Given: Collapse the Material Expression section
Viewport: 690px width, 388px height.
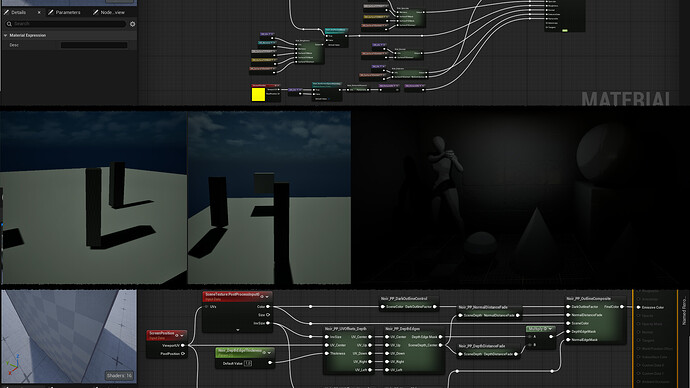Looking at the screenshot, I should [x=5, y=35].
